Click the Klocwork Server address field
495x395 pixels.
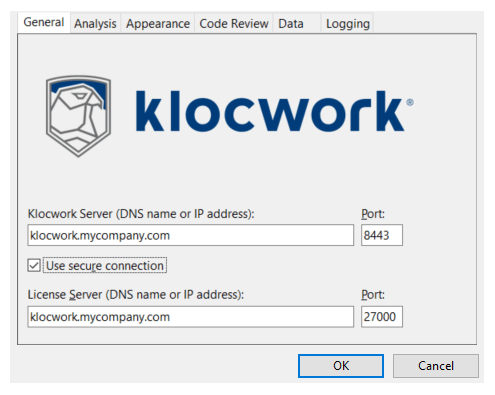191,235
